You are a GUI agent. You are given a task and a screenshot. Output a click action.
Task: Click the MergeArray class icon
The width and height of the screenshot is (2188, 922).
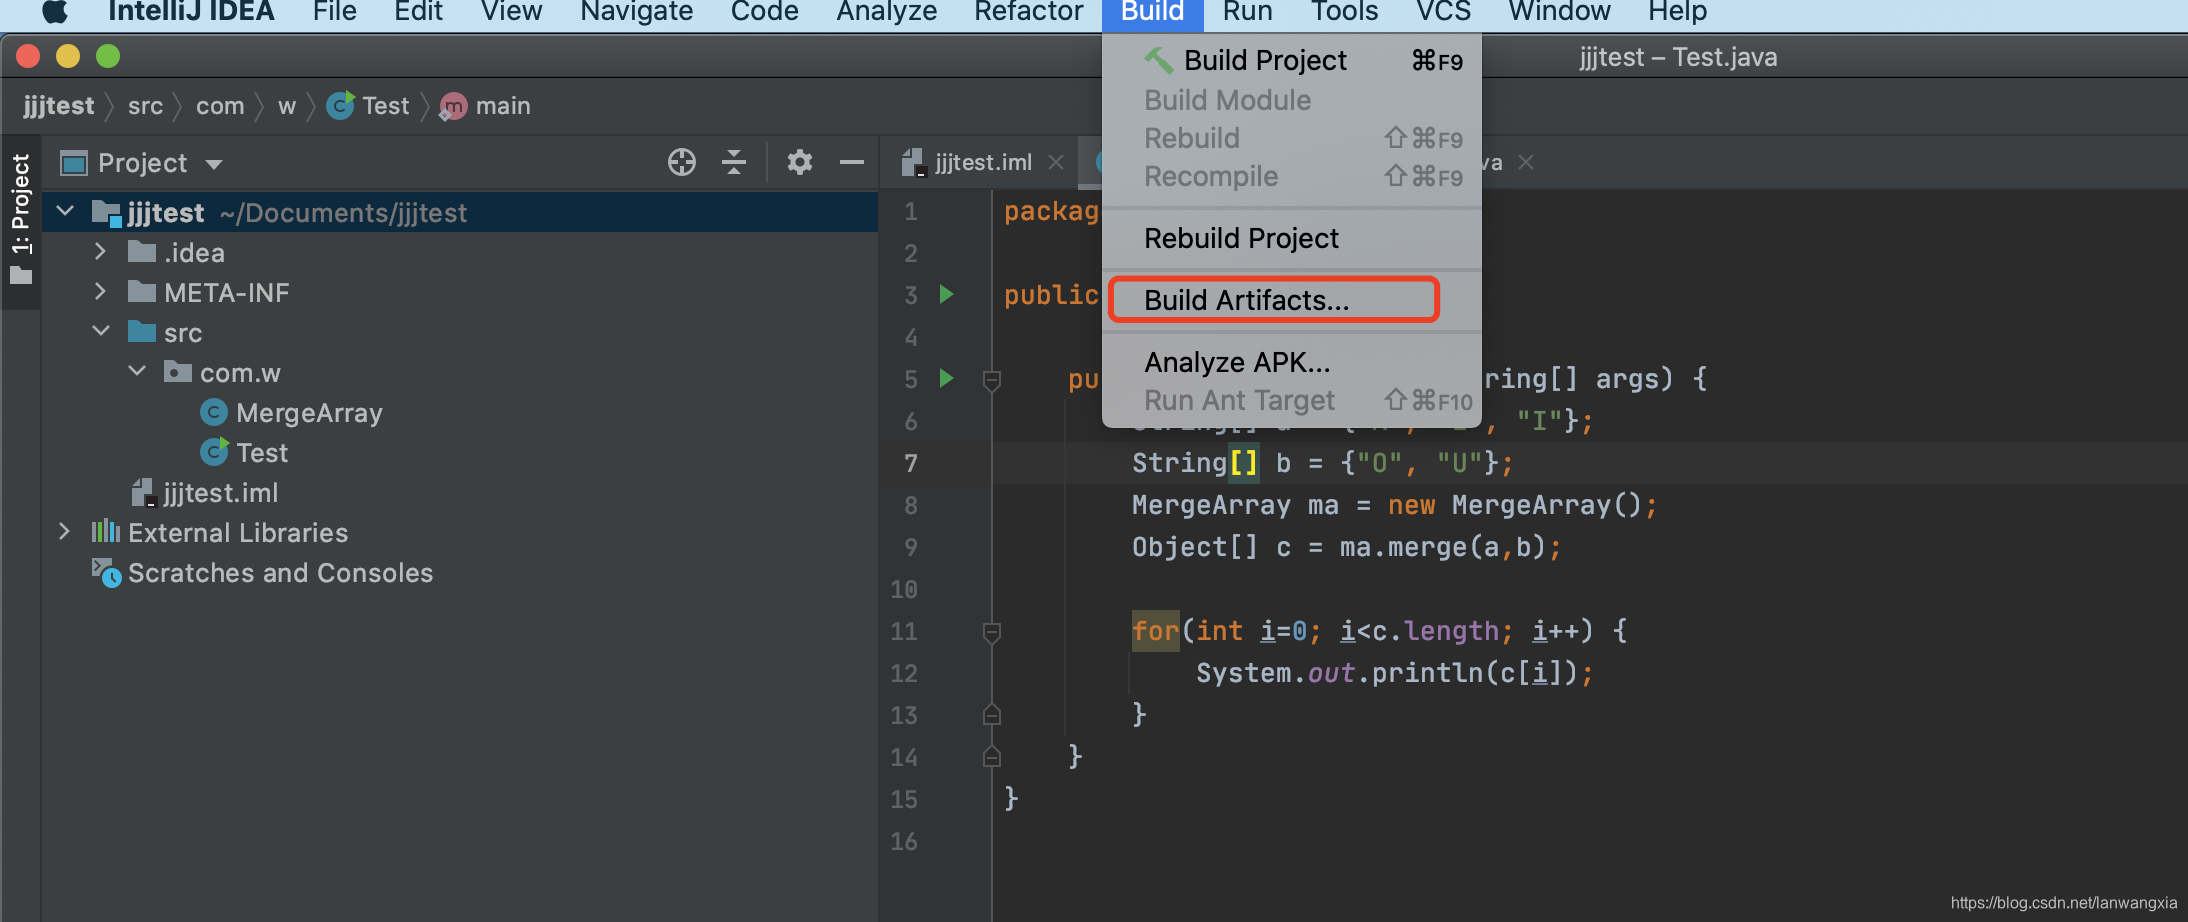pos(214,412)
